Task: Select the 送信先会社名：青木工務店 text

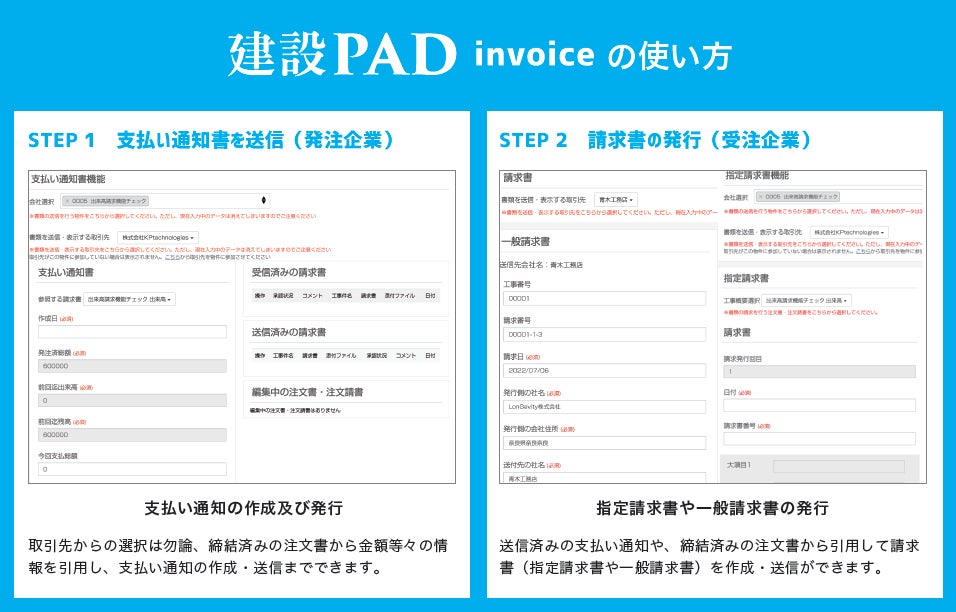Action: coord(541,265)
